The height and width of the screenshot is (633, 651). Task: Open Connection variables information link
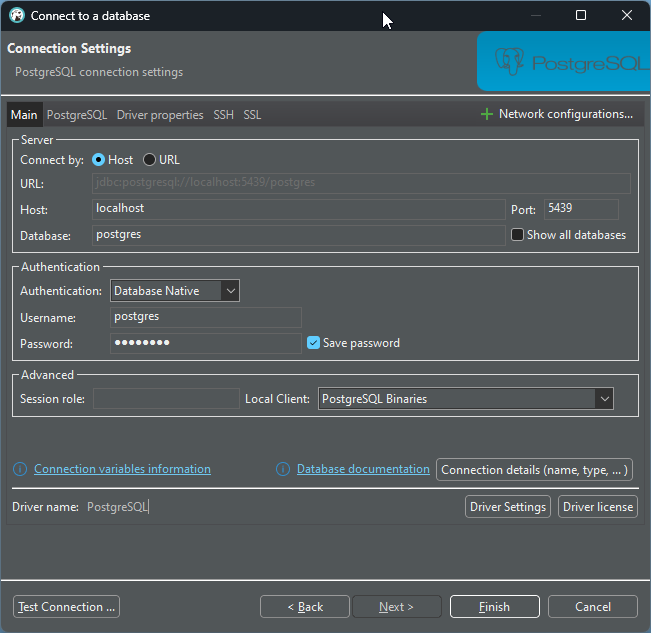tap(122, 469)
